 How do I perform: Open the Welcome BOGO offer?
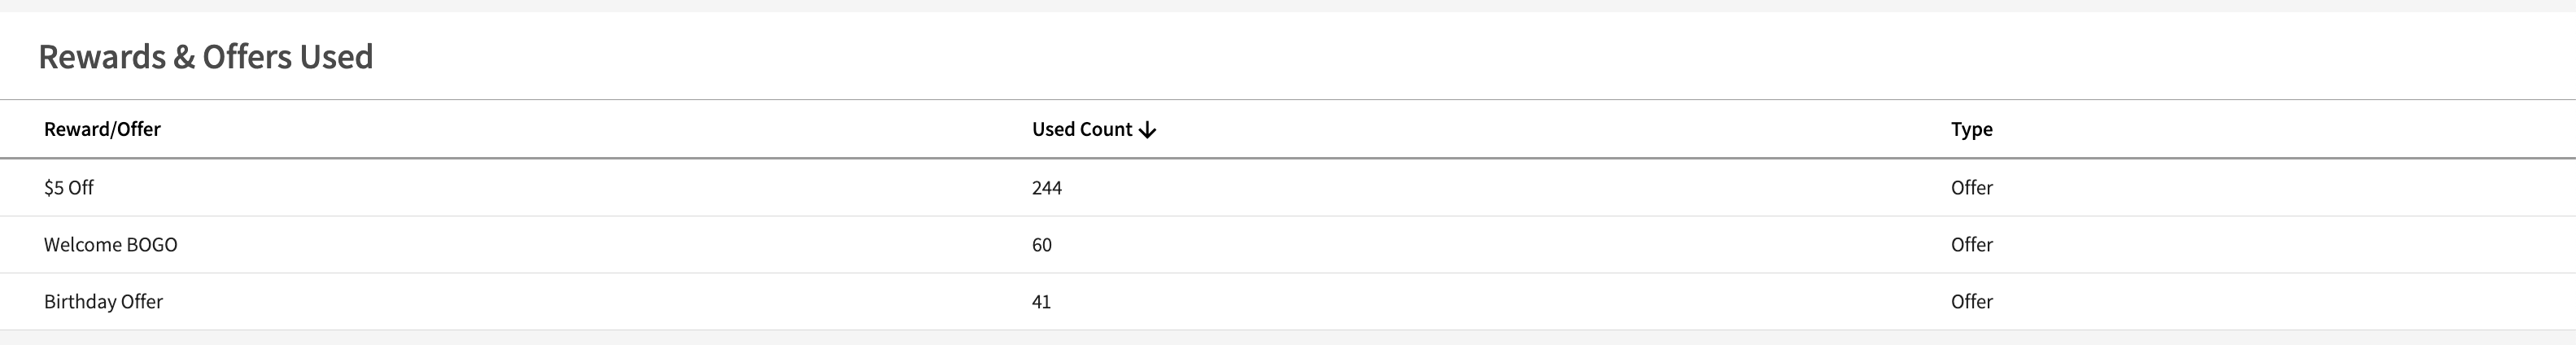pyautogui.click(x=110, y=245)
